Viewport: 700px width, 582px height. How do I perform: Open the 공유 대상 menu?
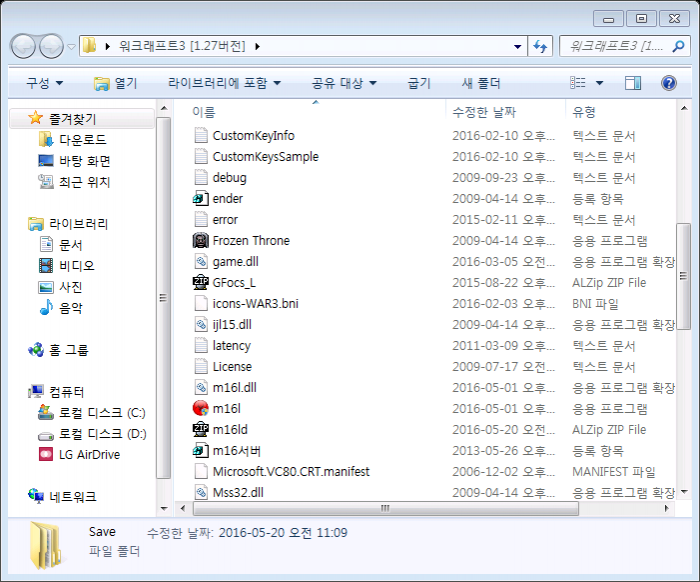tap(344, 83)
